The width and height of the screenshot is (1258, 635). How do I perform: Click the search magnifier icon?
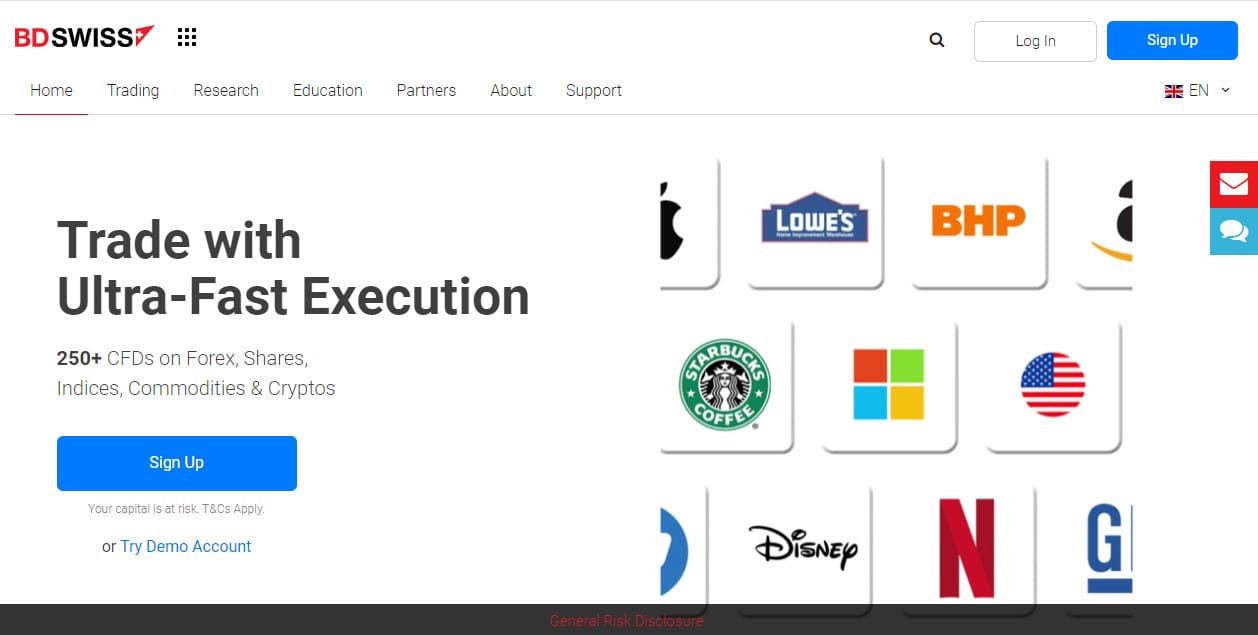tap(936, 41)
